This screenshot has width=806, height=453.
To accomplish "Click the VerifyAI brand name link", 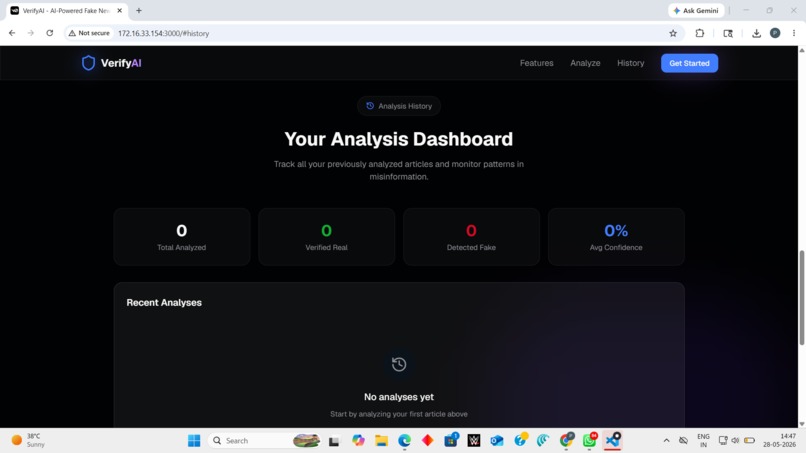I will tap(121, 63).
